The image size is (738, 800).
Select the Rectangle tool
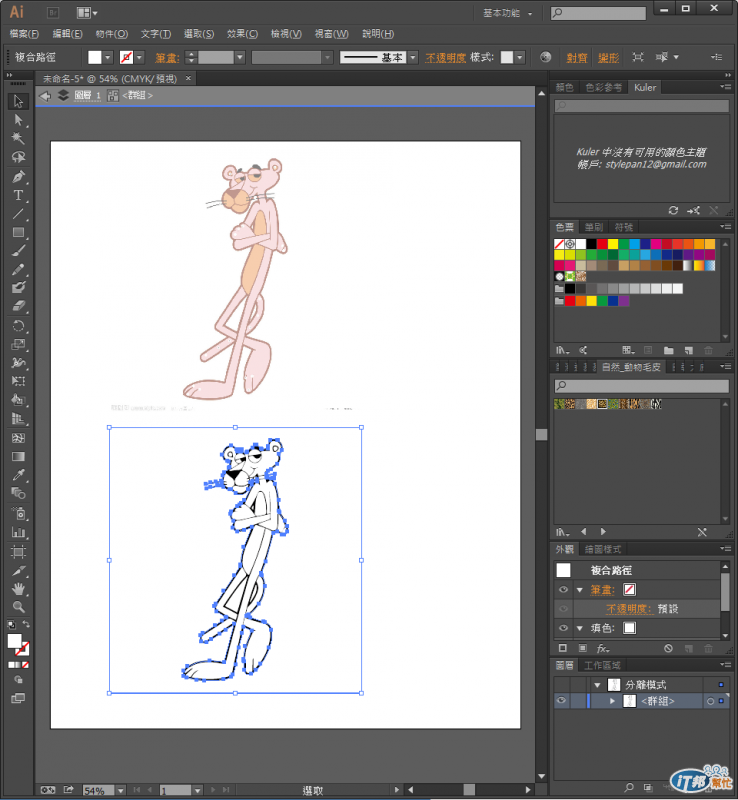pos(18,233)
